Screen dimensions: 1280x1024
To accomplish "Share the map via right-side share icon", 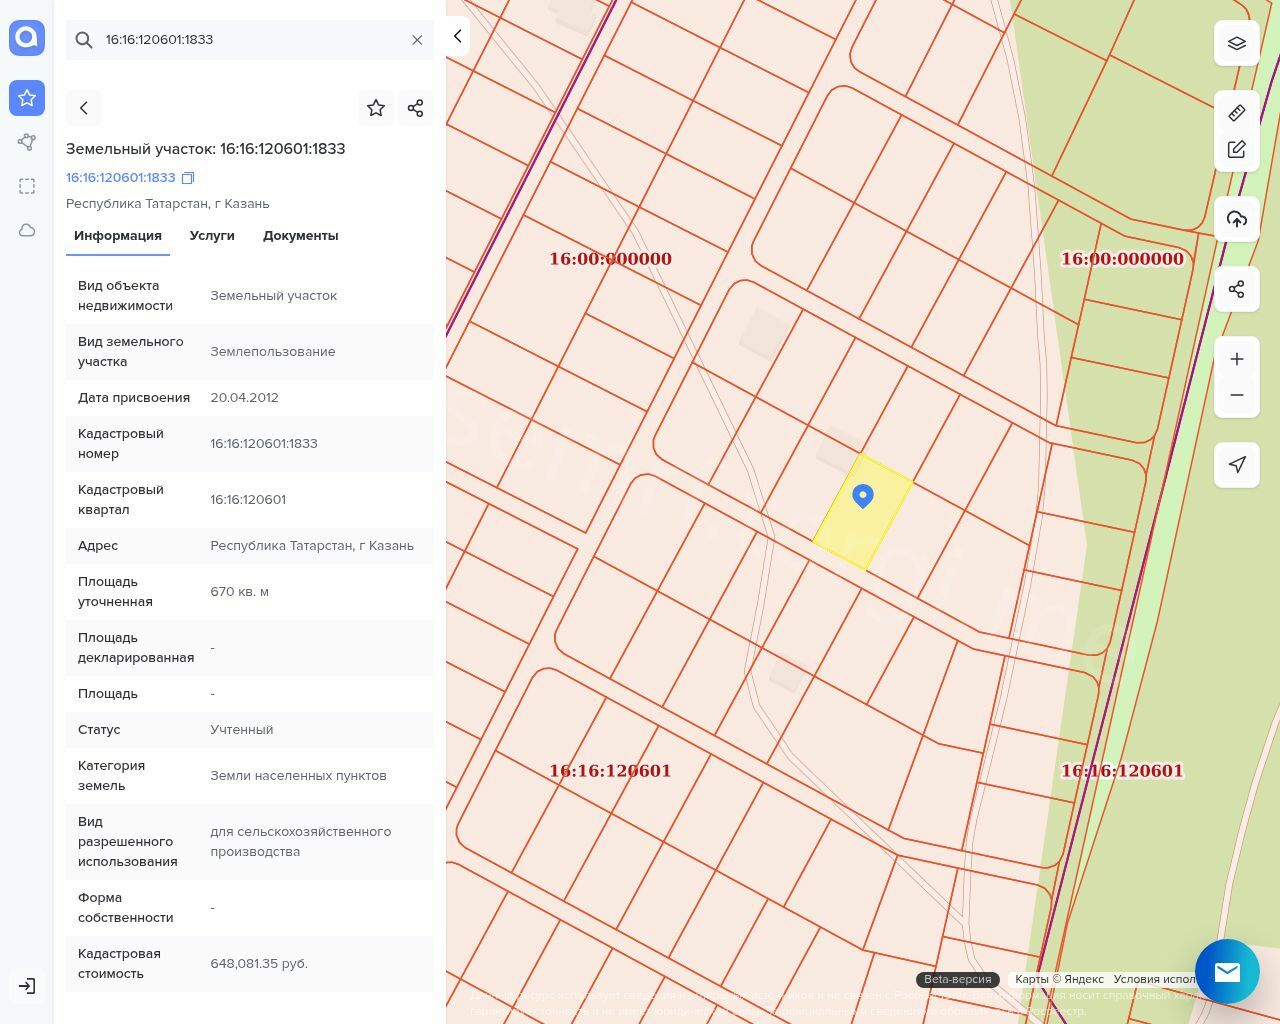I will (x=1237, y=289).
